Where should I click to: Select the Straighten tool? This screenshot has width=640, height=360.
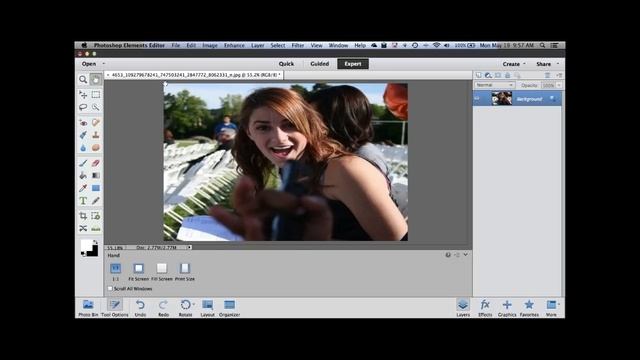click(x=96, y=229)
